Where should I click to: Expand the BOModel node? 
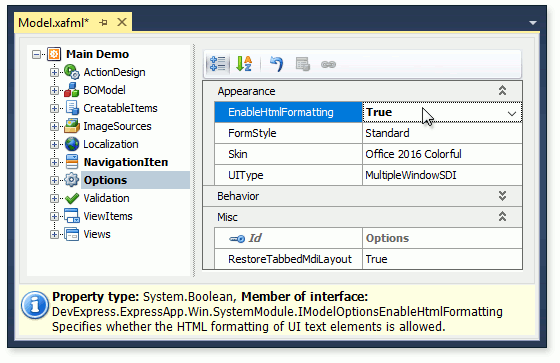(x=54, y=90)
